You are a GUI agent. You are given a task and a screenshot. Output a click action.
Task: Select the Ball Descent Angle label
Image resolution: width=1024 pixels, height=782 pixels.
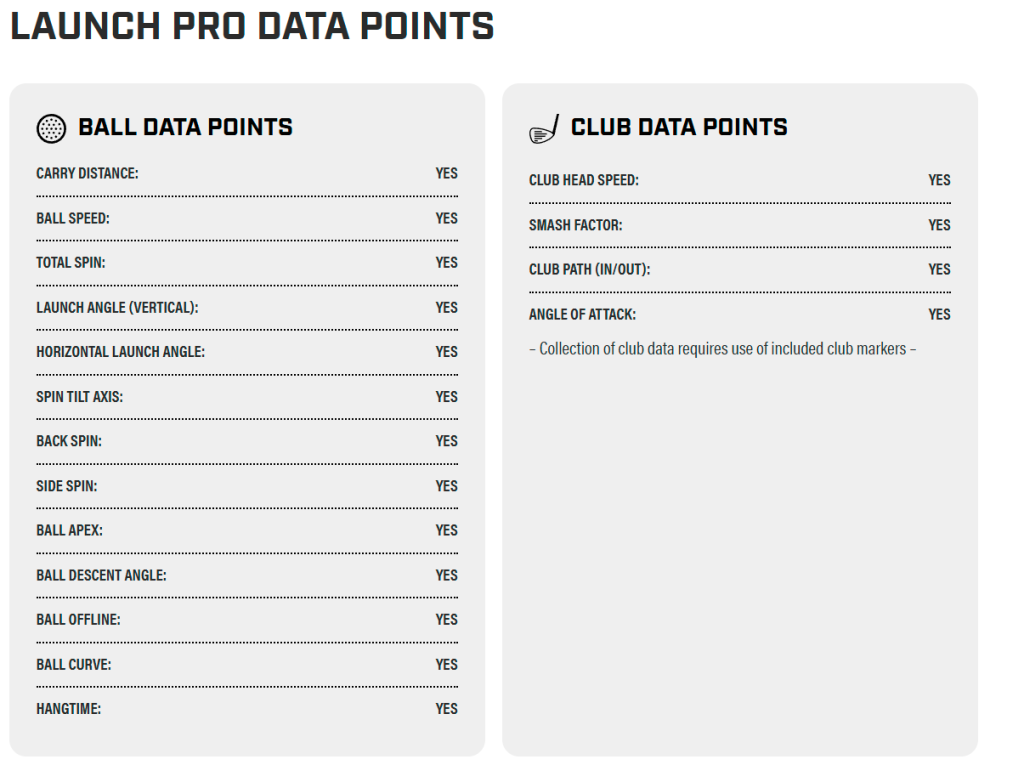(101, 575)
